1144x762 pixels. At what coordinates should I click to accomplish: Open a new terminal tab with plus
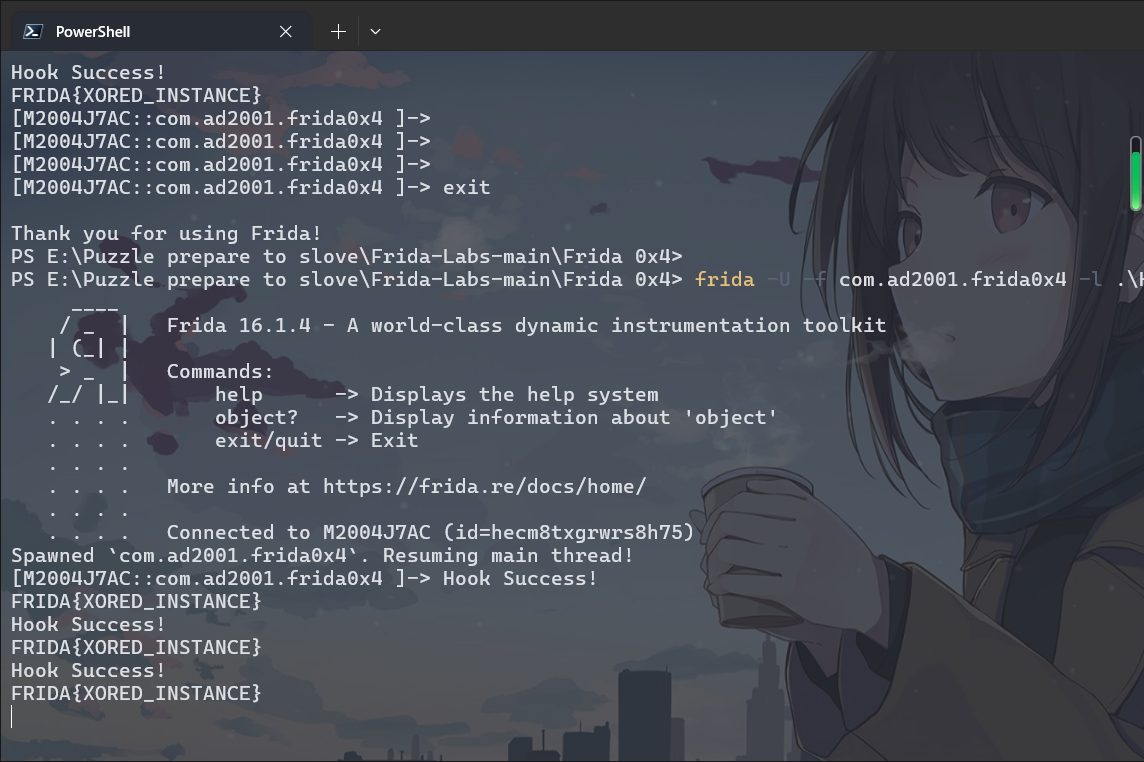coord(338,31)
